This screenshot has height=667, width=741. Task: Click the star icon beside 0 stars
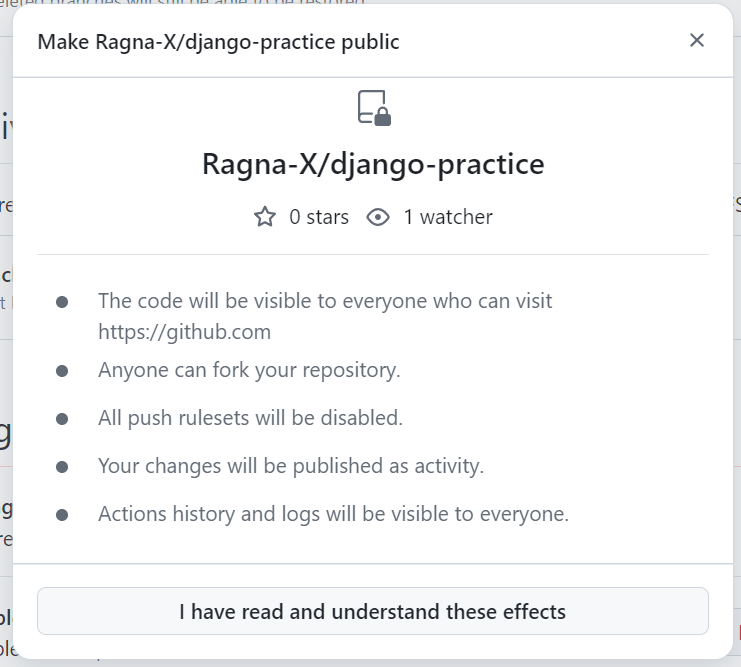pyautogui.click(x=265, y=217)
